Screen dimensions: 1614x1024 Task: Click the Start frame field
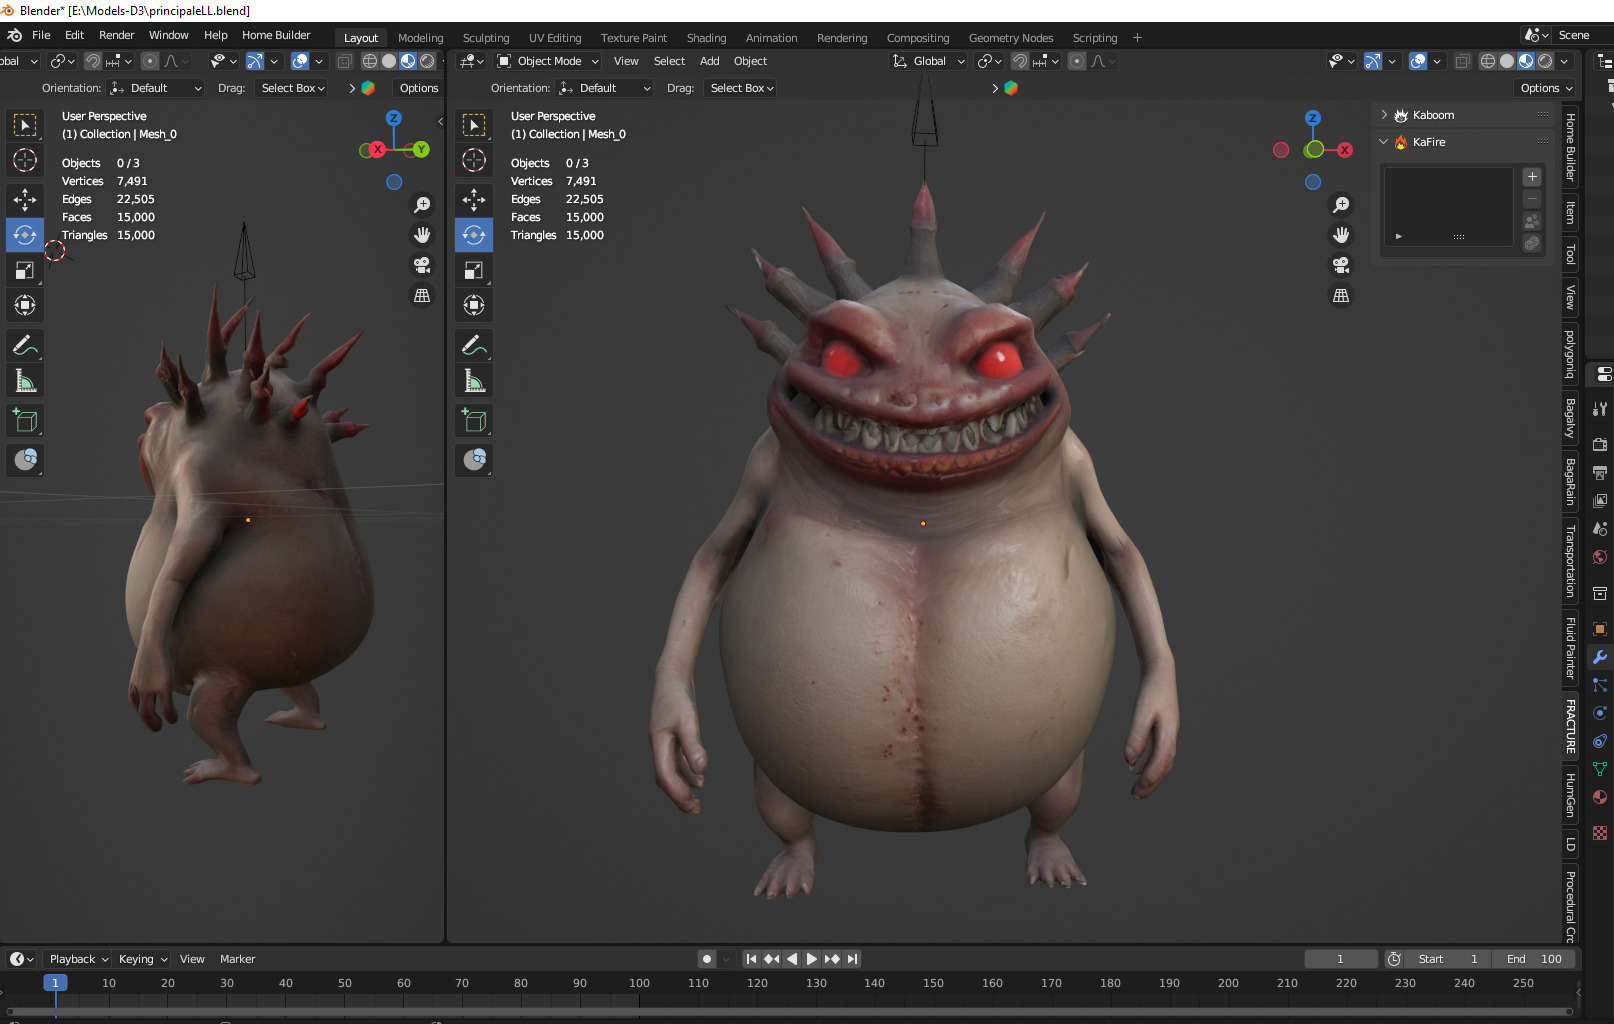(x=1447, y=959)
